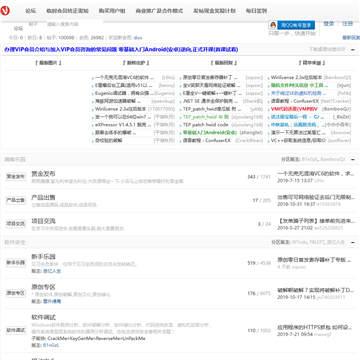Open the 软件调试 board title
The width and height of the screenshot is (360, 360).
[43, 317]
